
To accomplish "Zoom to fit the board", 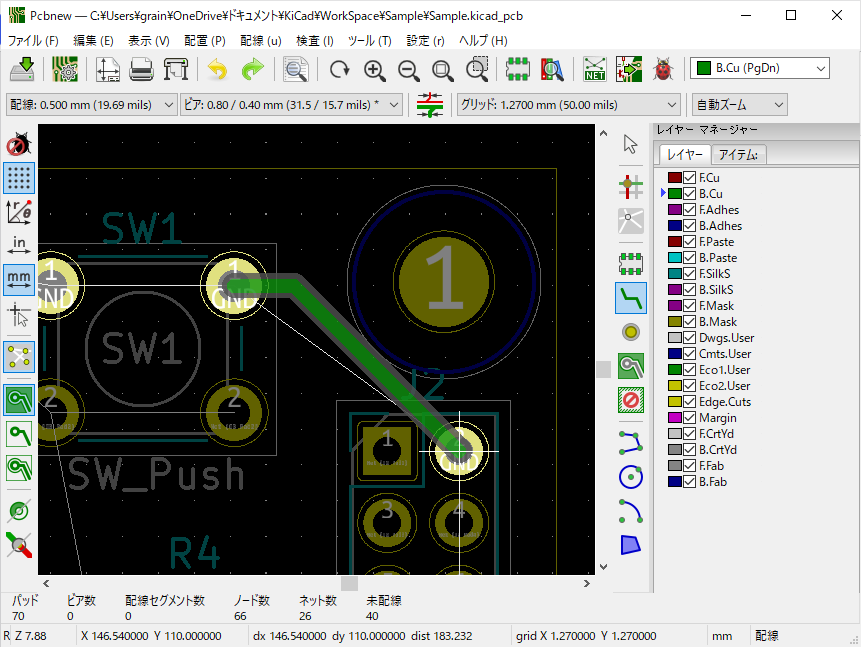I will pos(443,69).
